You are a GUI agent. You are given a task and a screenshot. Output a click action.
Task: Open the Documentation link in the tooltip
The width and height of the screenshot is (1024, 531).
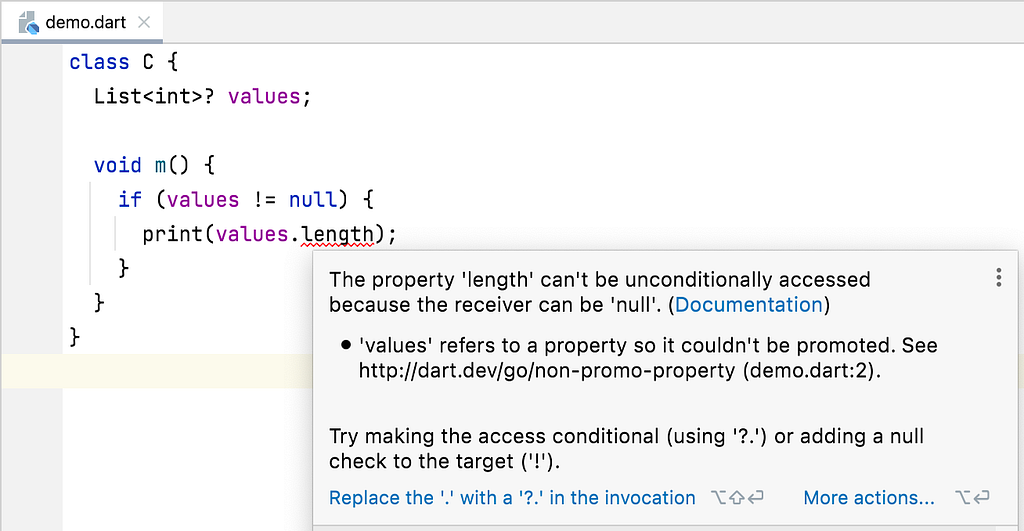(749, 304)
